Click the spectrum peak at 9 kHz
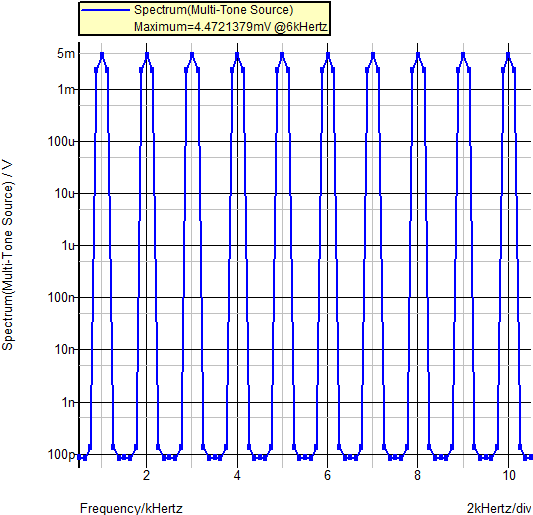The image size is (533, 515). tap(463, 54)
